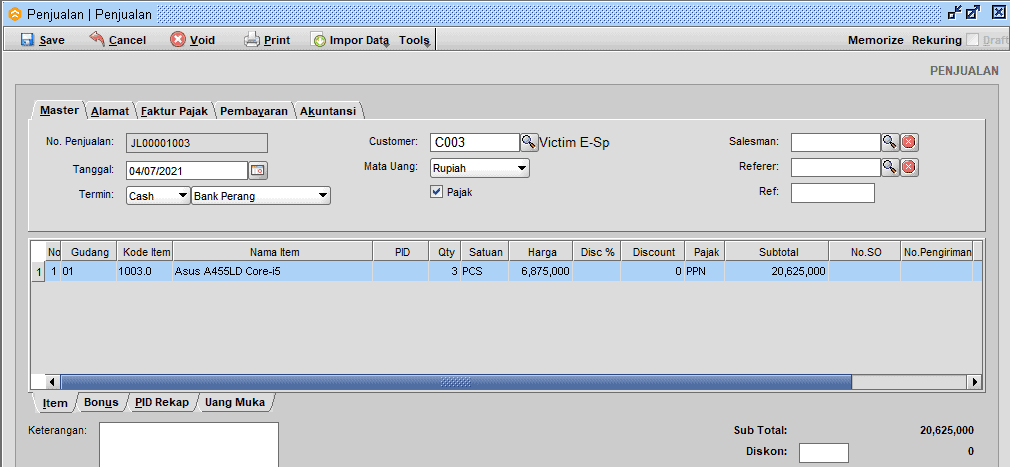Click the Print printer icon
Screen dimensions: 1010x467
click(x=252, y=40)
